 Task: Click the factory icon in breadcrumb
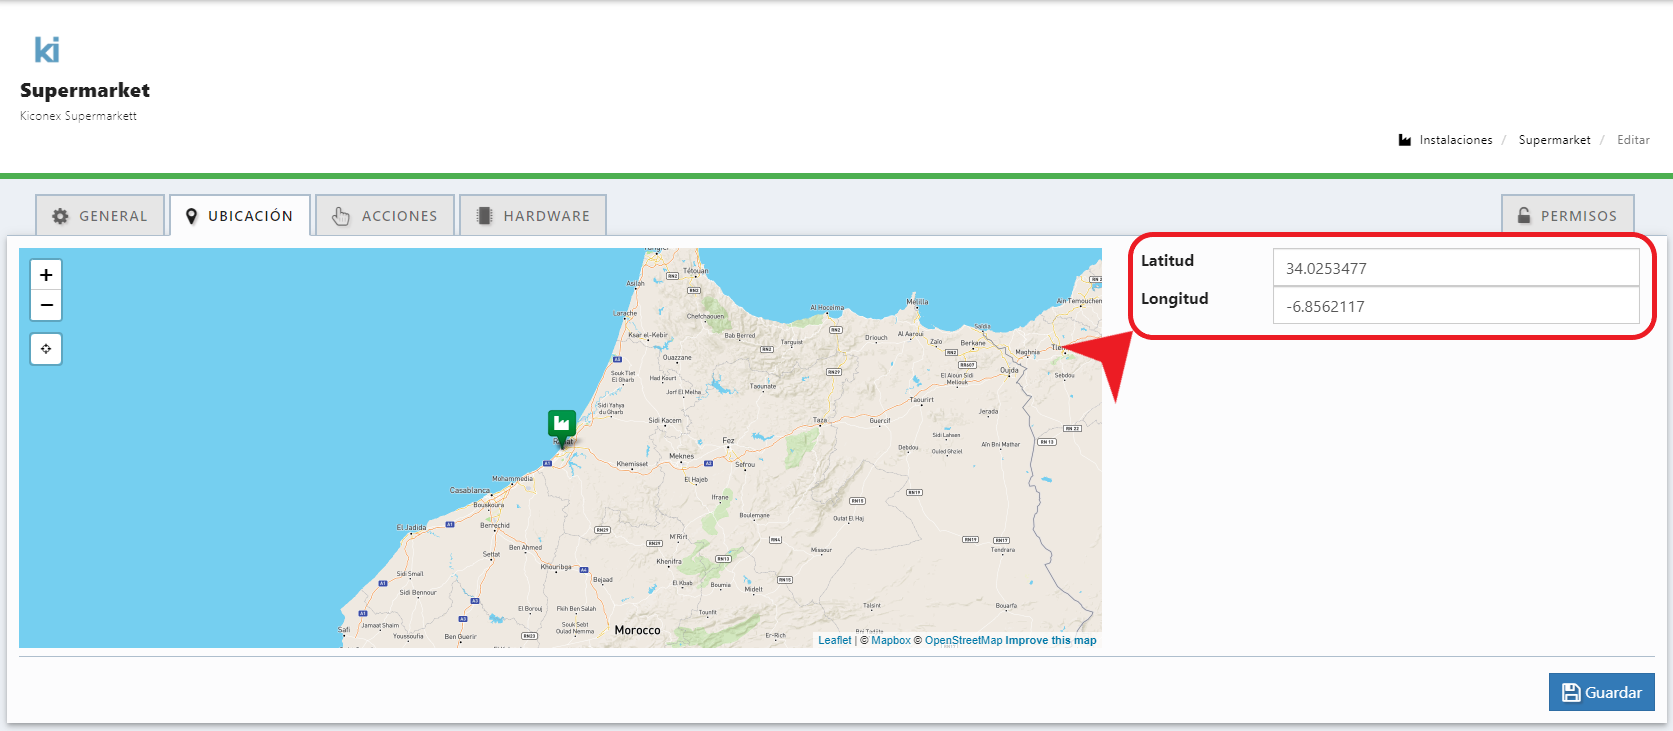[x=1405, y=140]
